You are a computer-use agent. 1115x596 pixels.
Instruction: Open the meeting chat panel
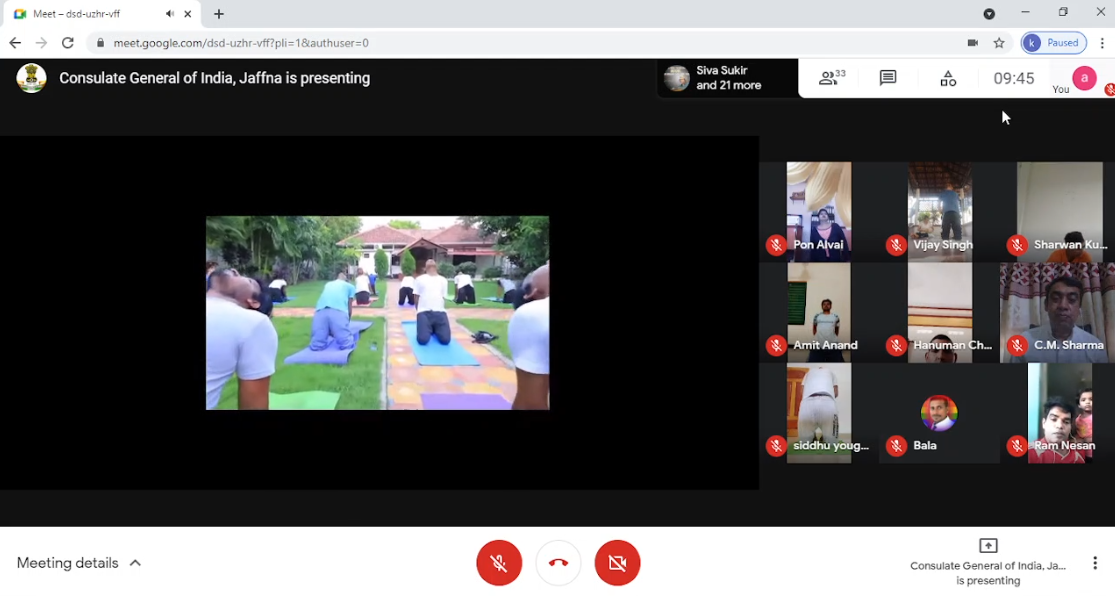(x=887, y=78)
